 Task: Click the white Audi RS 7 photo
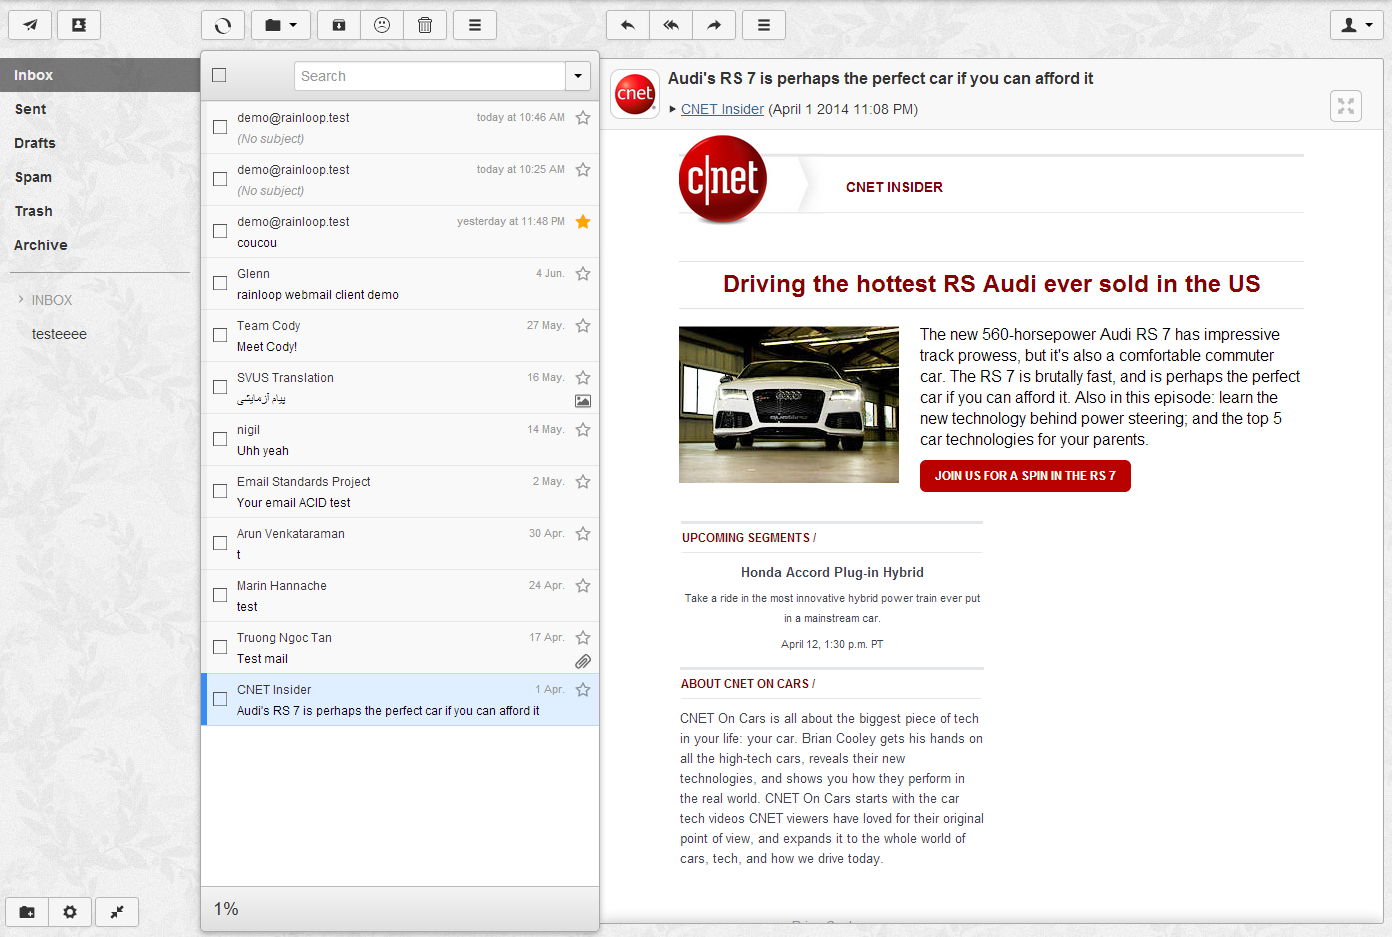coord(789,405)
